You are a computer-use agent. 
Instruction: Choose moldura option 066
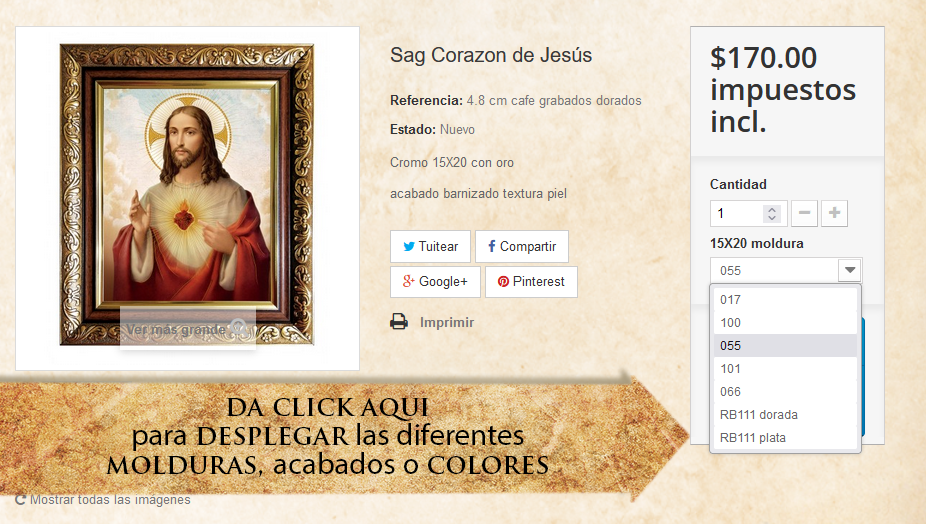pos(785,392)
